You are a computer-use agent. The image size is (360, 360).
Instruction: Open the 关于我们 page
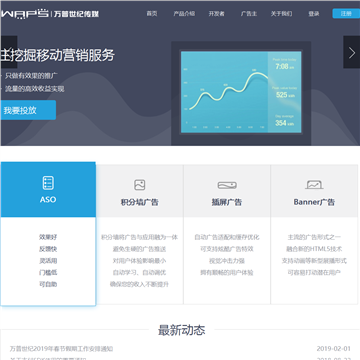tap(281, 14)
